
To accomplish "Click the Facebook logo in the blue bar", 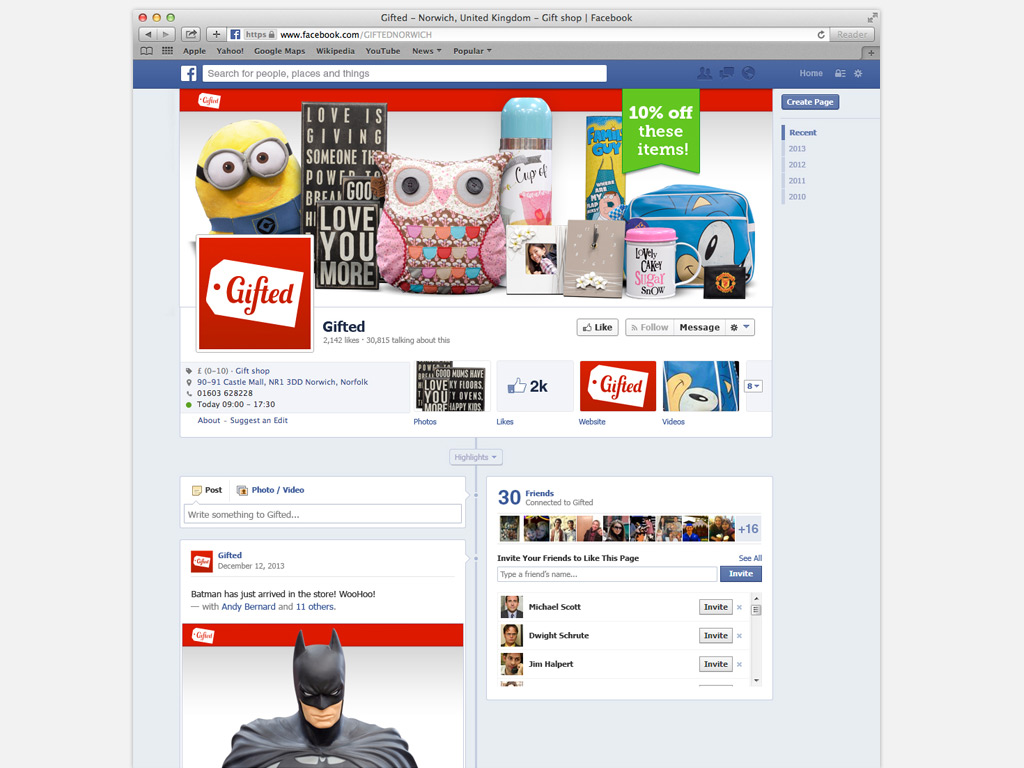I will tap(189, 74).
